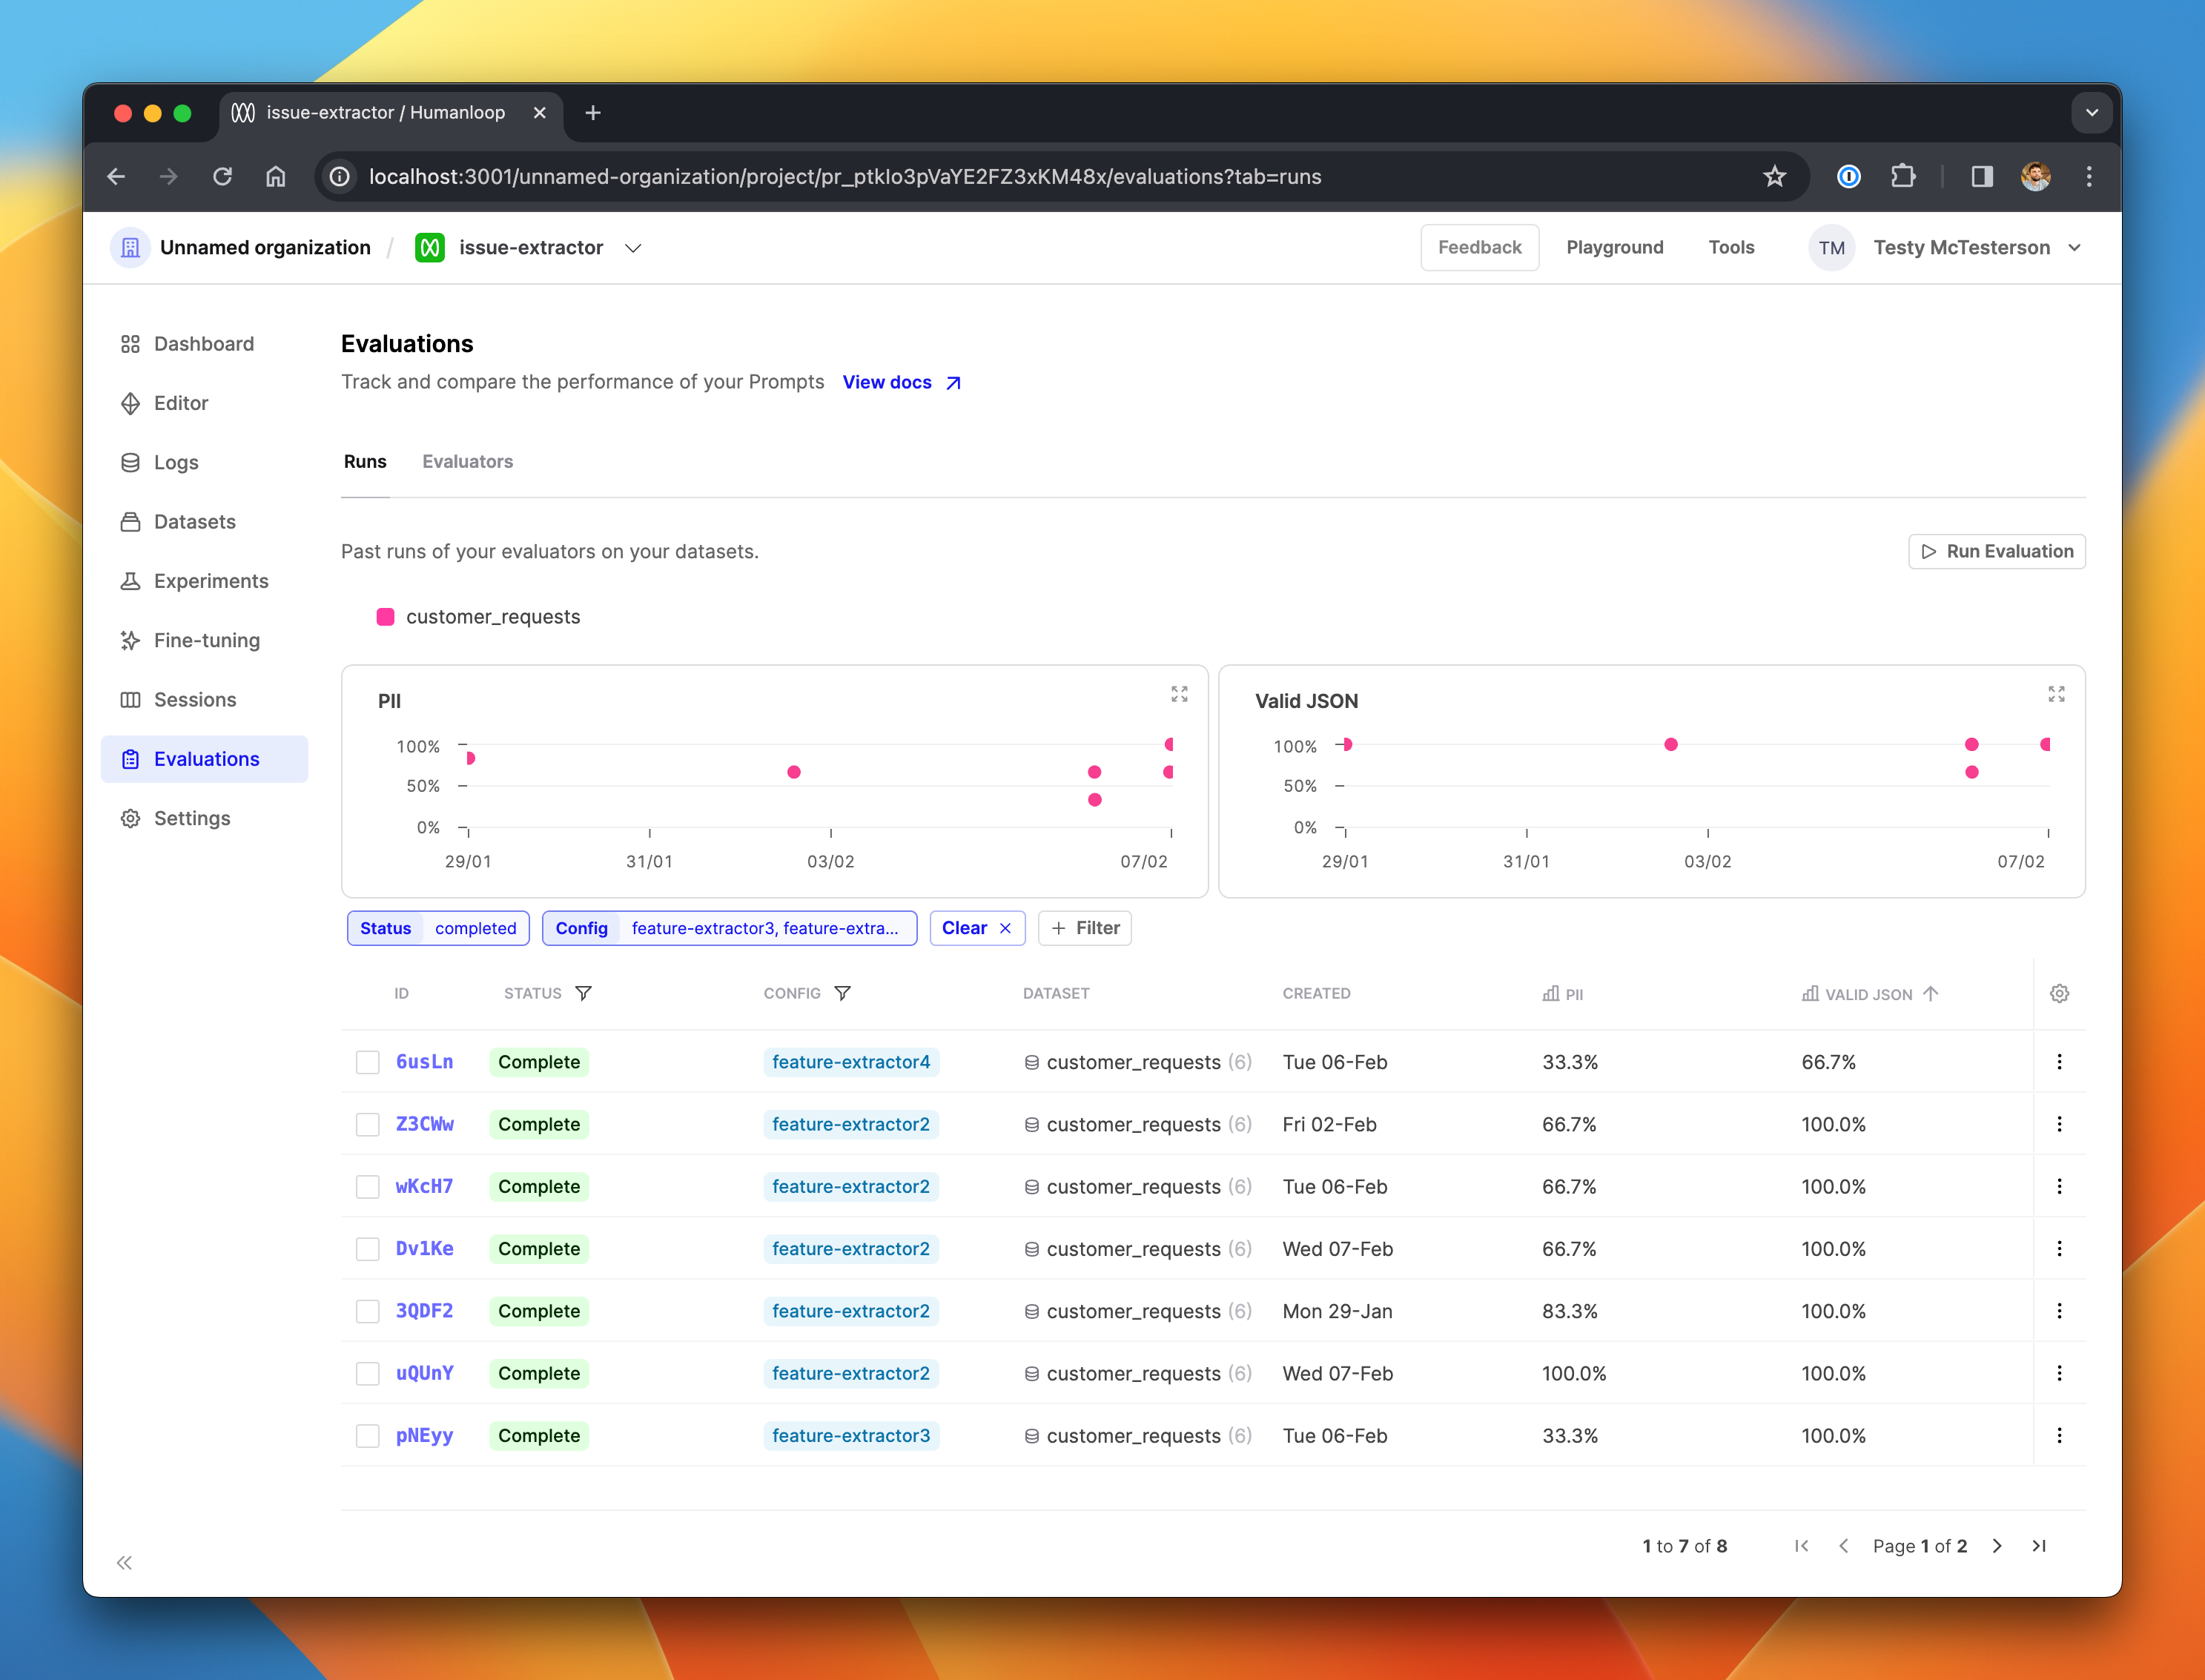
Task: Switch to the Evaluators tab
Action: tap(467, 461)
